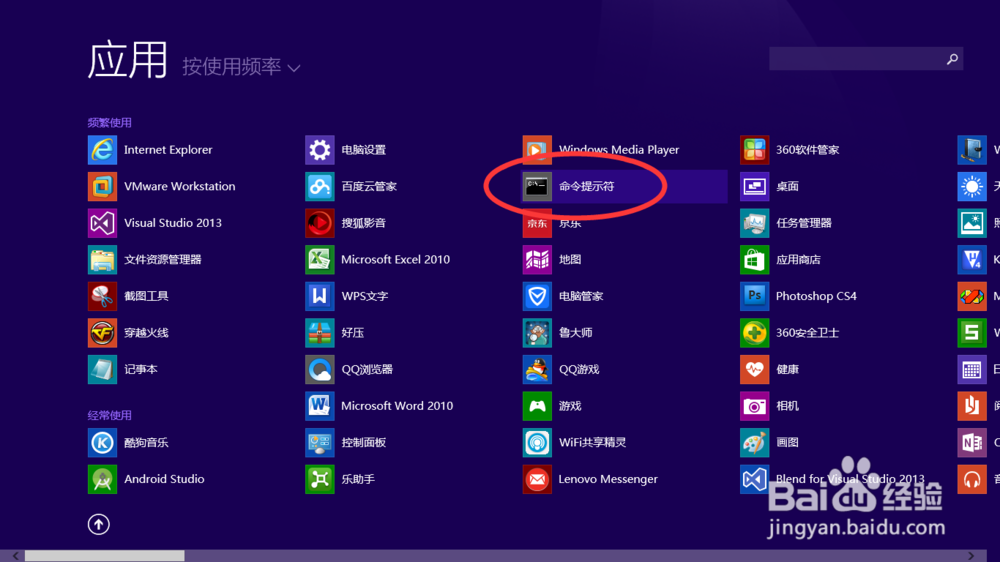Launch Microsoft Excel 2010 icon
1000x562 pixels.
click(x=320, y=260)
